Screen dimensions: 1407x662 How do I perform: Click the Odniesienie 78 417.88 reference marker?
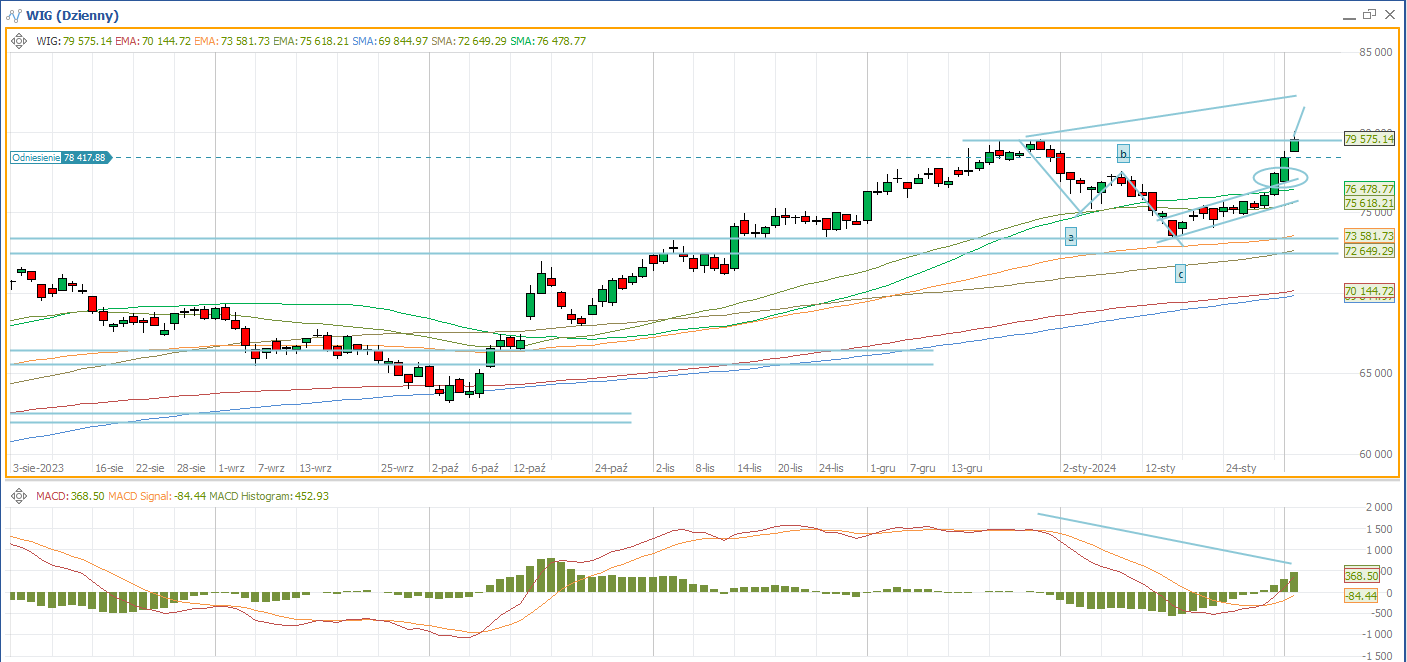pyautogui.click(x=60, y=158)
